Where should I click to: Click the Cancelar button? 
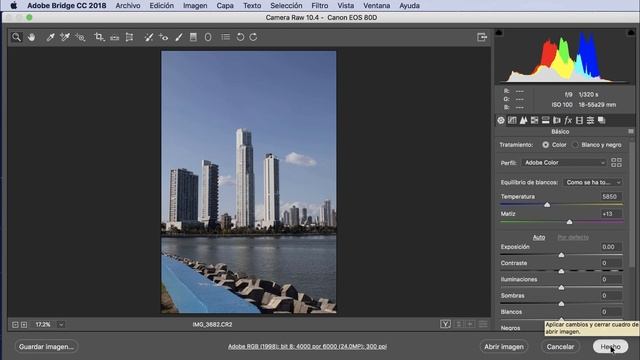[x=560, y=347]
